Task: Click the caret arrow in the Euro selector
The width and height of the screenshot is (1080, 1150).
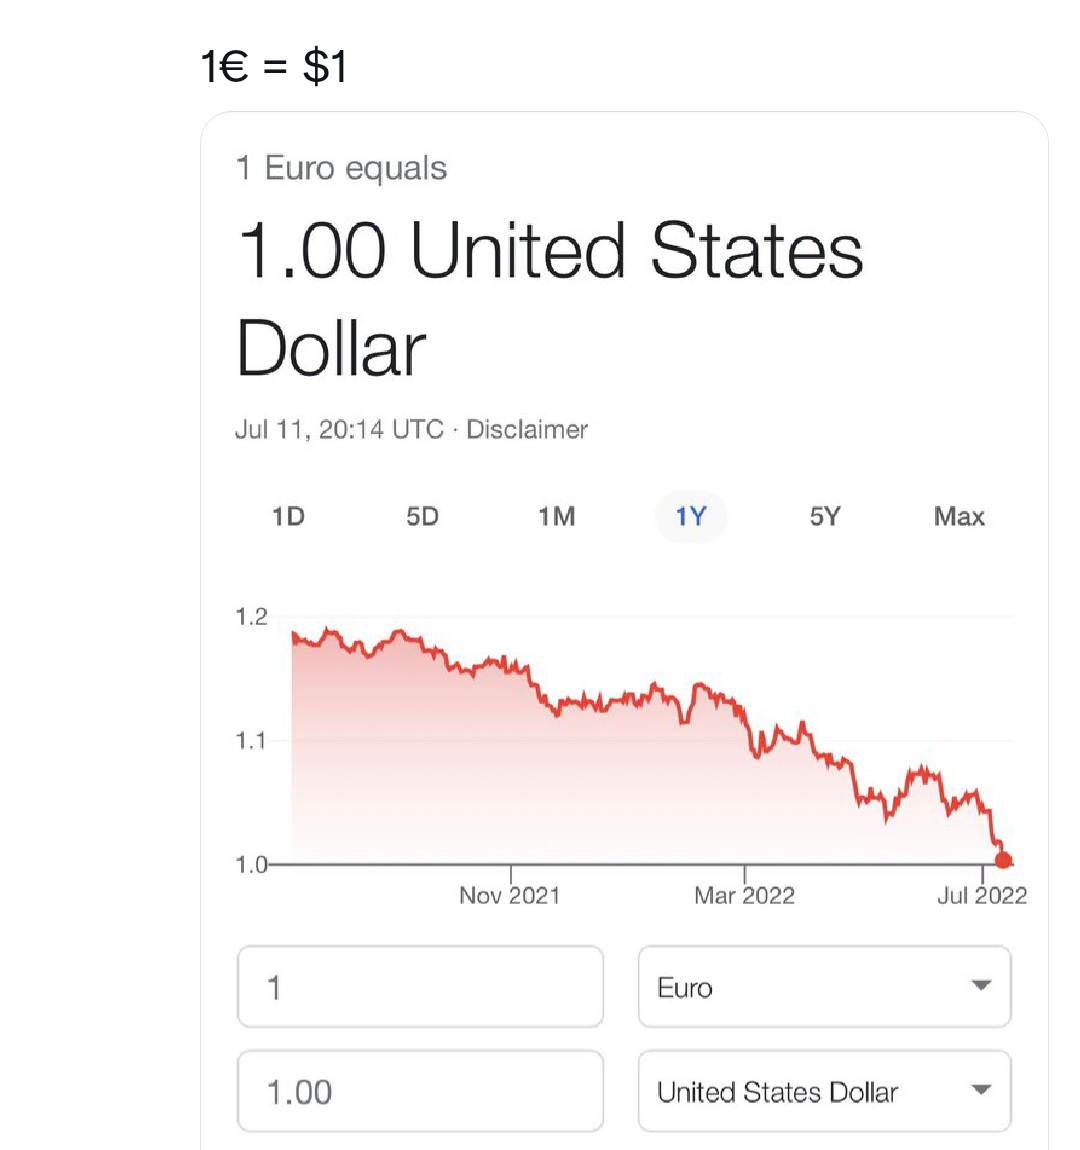Action: point(981,986)
